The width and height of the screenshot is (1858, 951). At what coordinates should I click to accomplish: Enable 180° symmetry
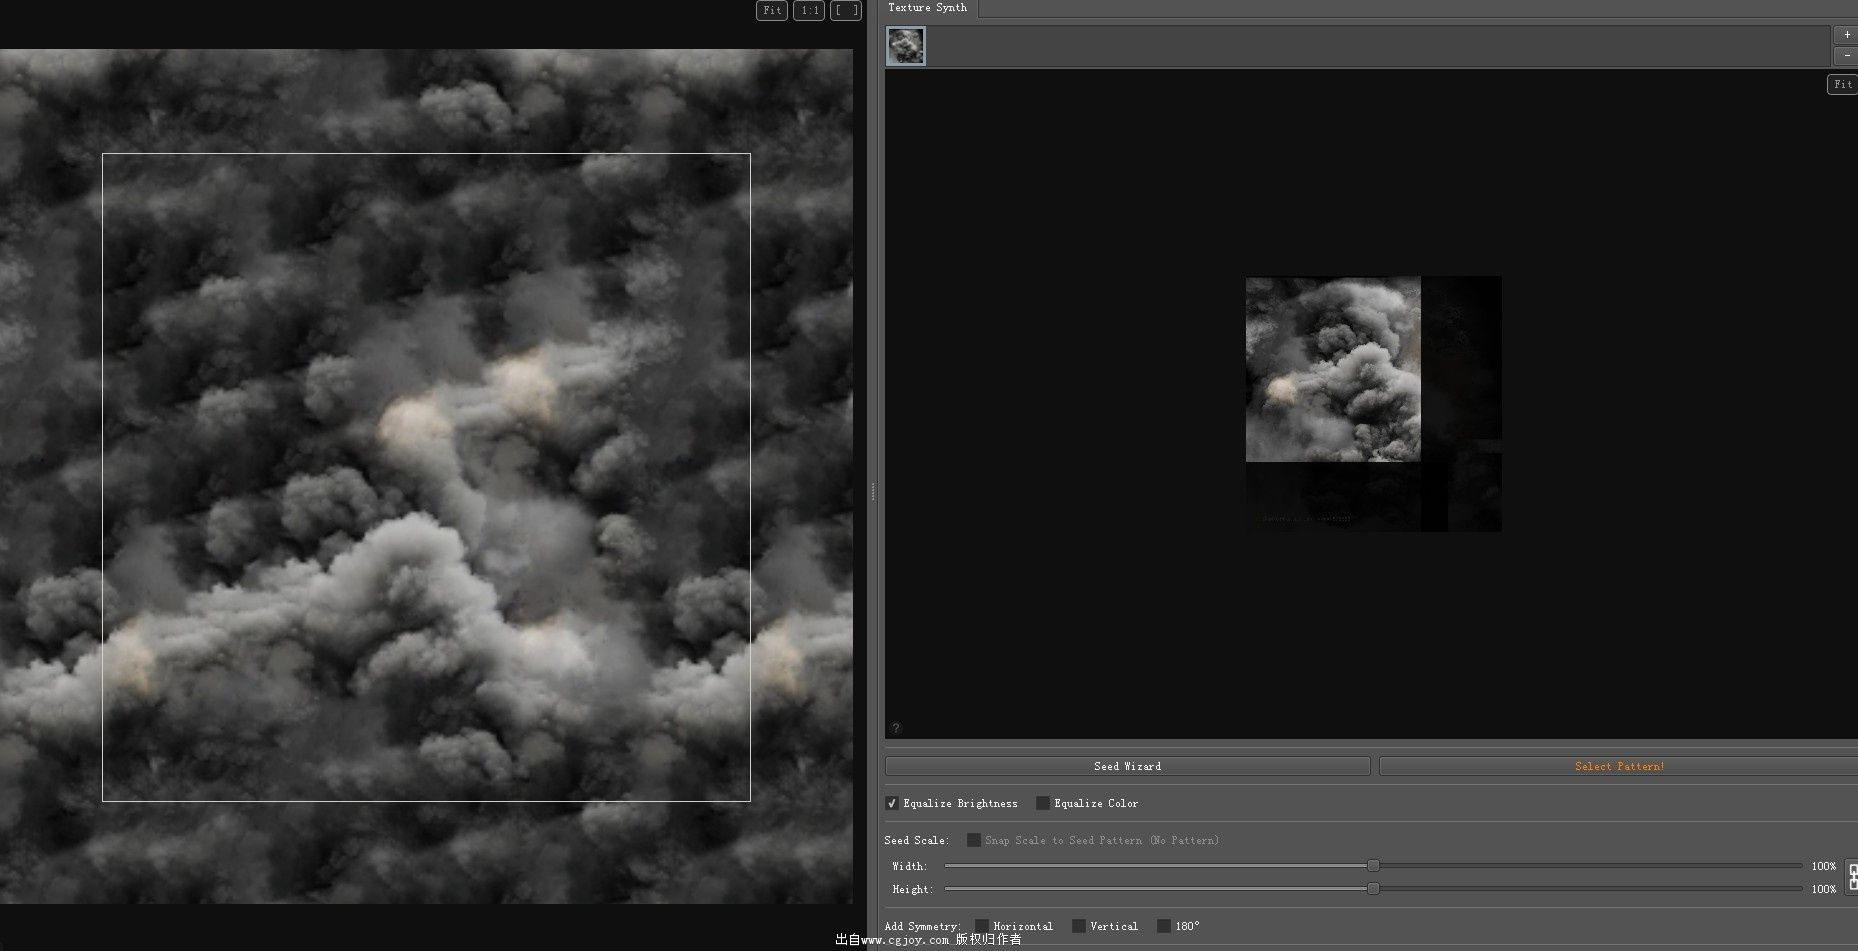(x=1164, y=926)
